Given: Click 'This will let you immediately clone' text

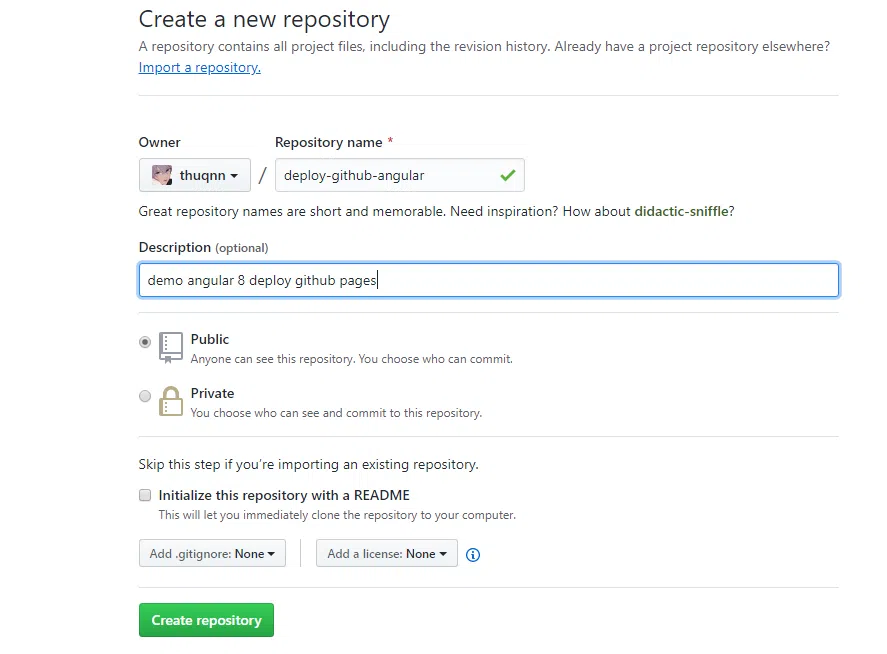Looking at the screenshot, I should pos(337,515).
